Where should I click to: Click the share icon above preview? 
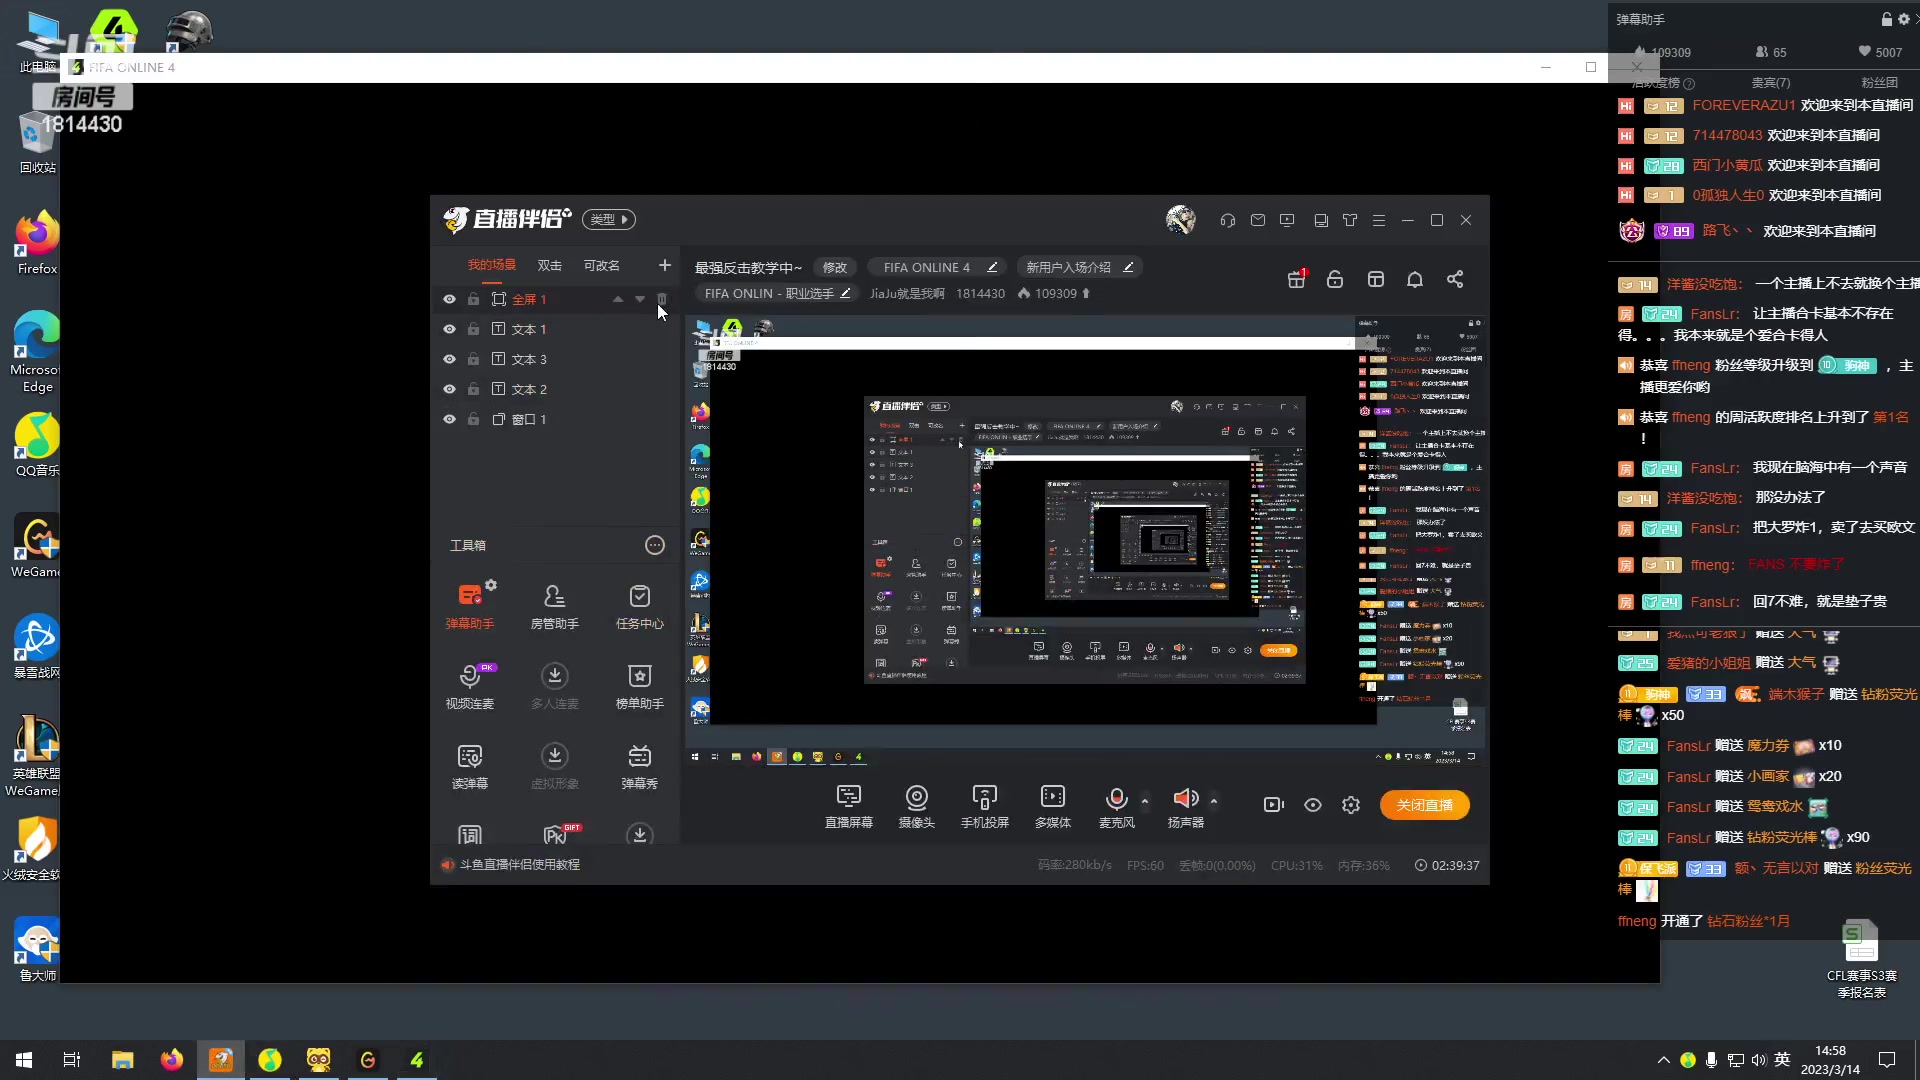(1455, 280)
